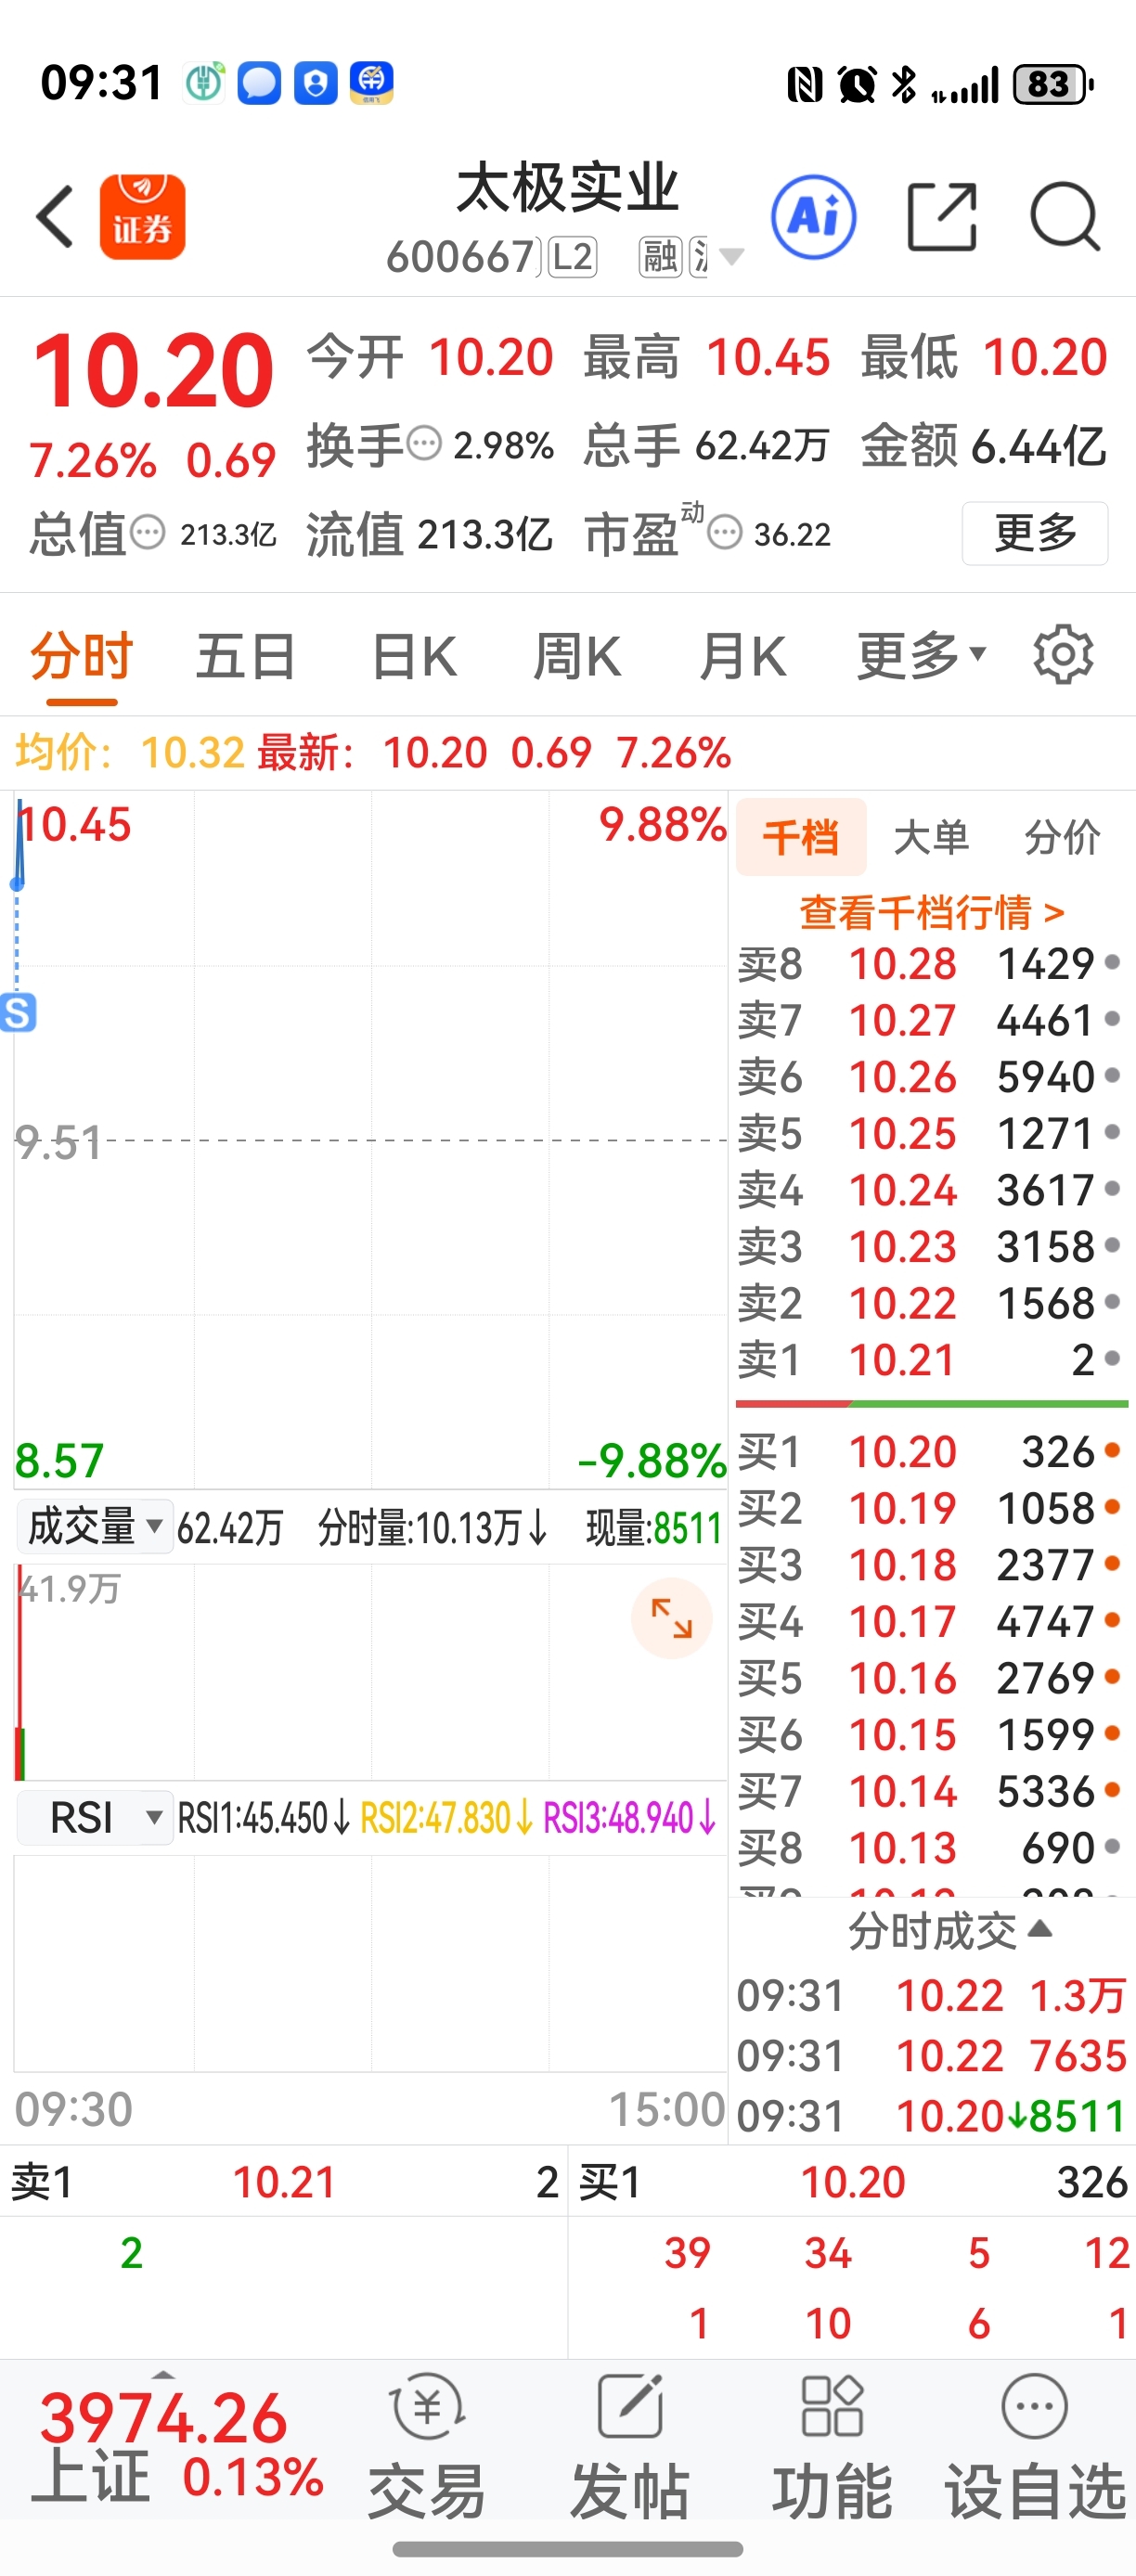Tap info icon next to 总值
This screenshot has height=2576, width=1136.
148,532
